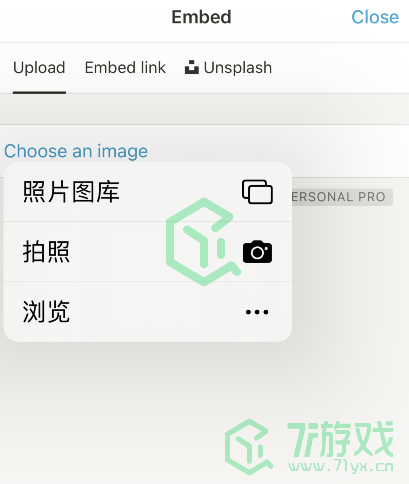Select the Unsplash tab label
Image resolution: width=409 pixels, height=484 pixels.
tap(238, 68)
